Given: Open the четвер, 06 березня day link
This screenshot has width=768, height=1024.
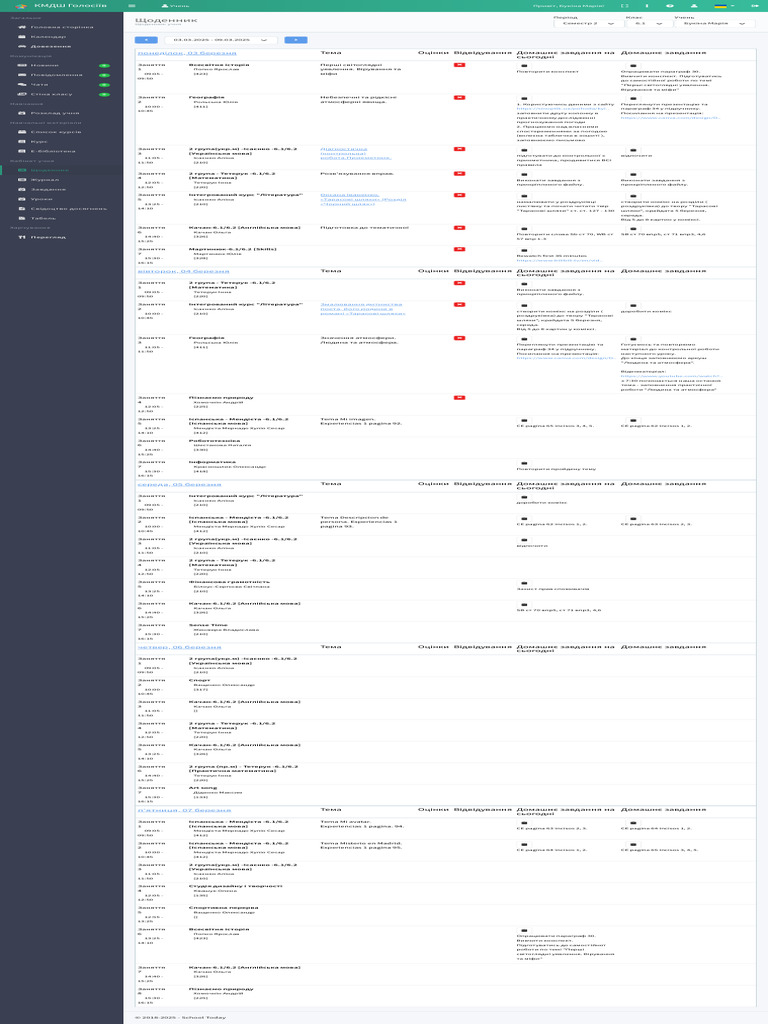Looking at the screenshot, I should 180,647.
